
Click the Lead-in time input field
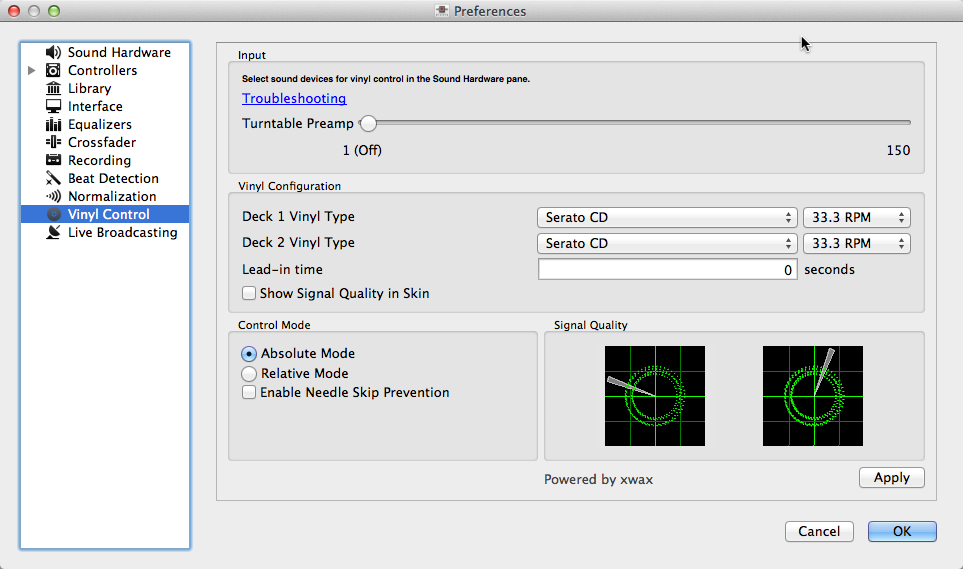pyautogui.click(x=667, y=270)
